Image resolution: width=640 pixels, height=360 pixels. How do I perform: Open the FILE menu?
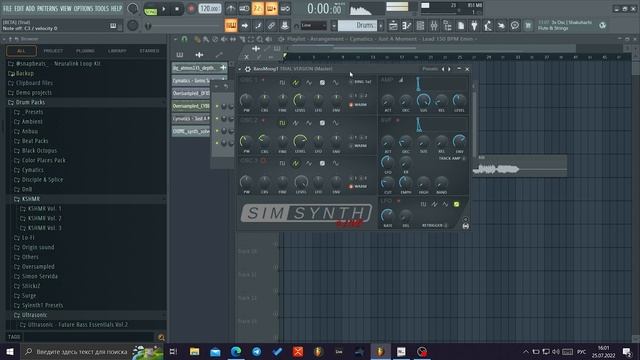coord(7,8)
